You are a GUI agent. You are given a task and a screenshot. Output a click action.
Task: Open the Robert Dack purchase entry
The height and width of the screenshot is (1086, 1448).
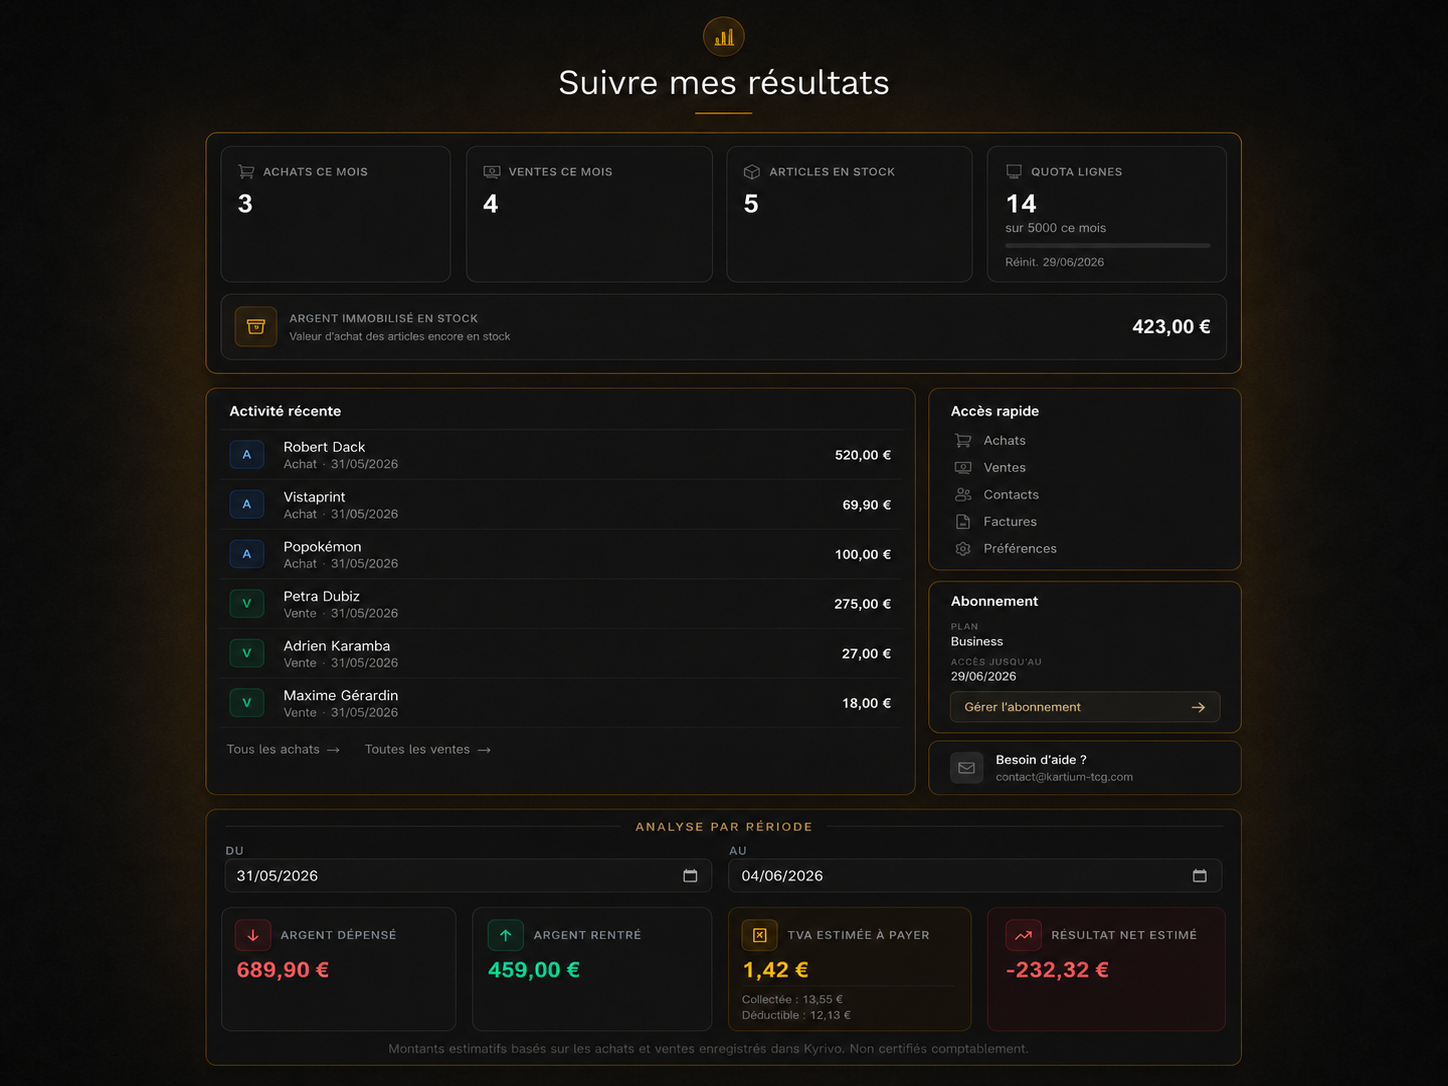click(x=560, y=455)
